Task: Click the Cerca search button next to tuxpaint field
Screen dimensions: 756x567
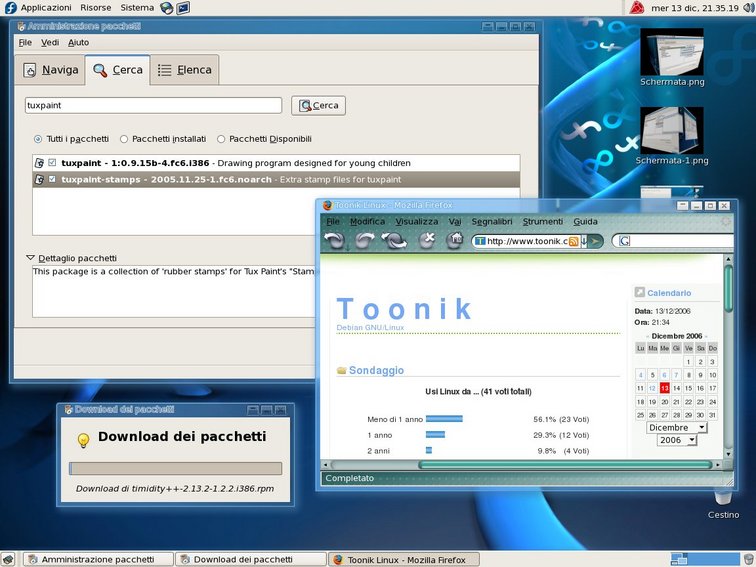Action: [x=318, y=106]
